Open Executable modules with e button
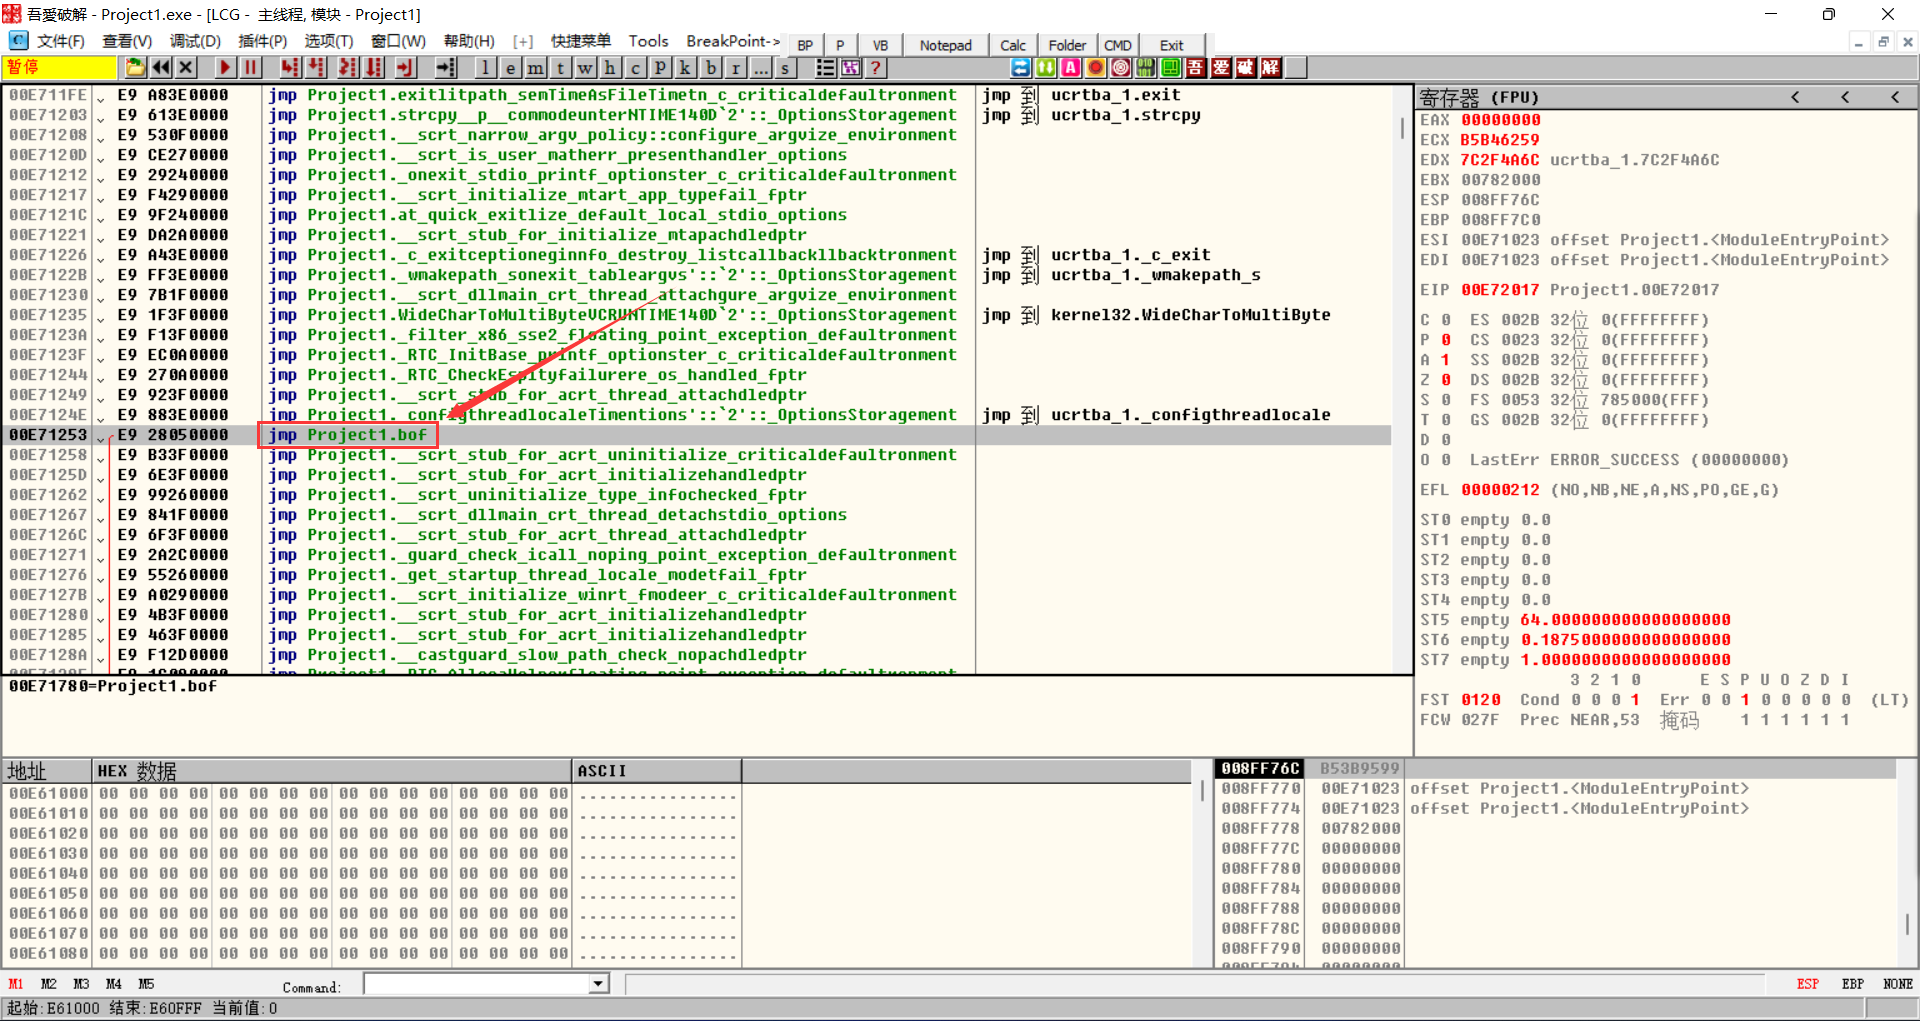 510,68
